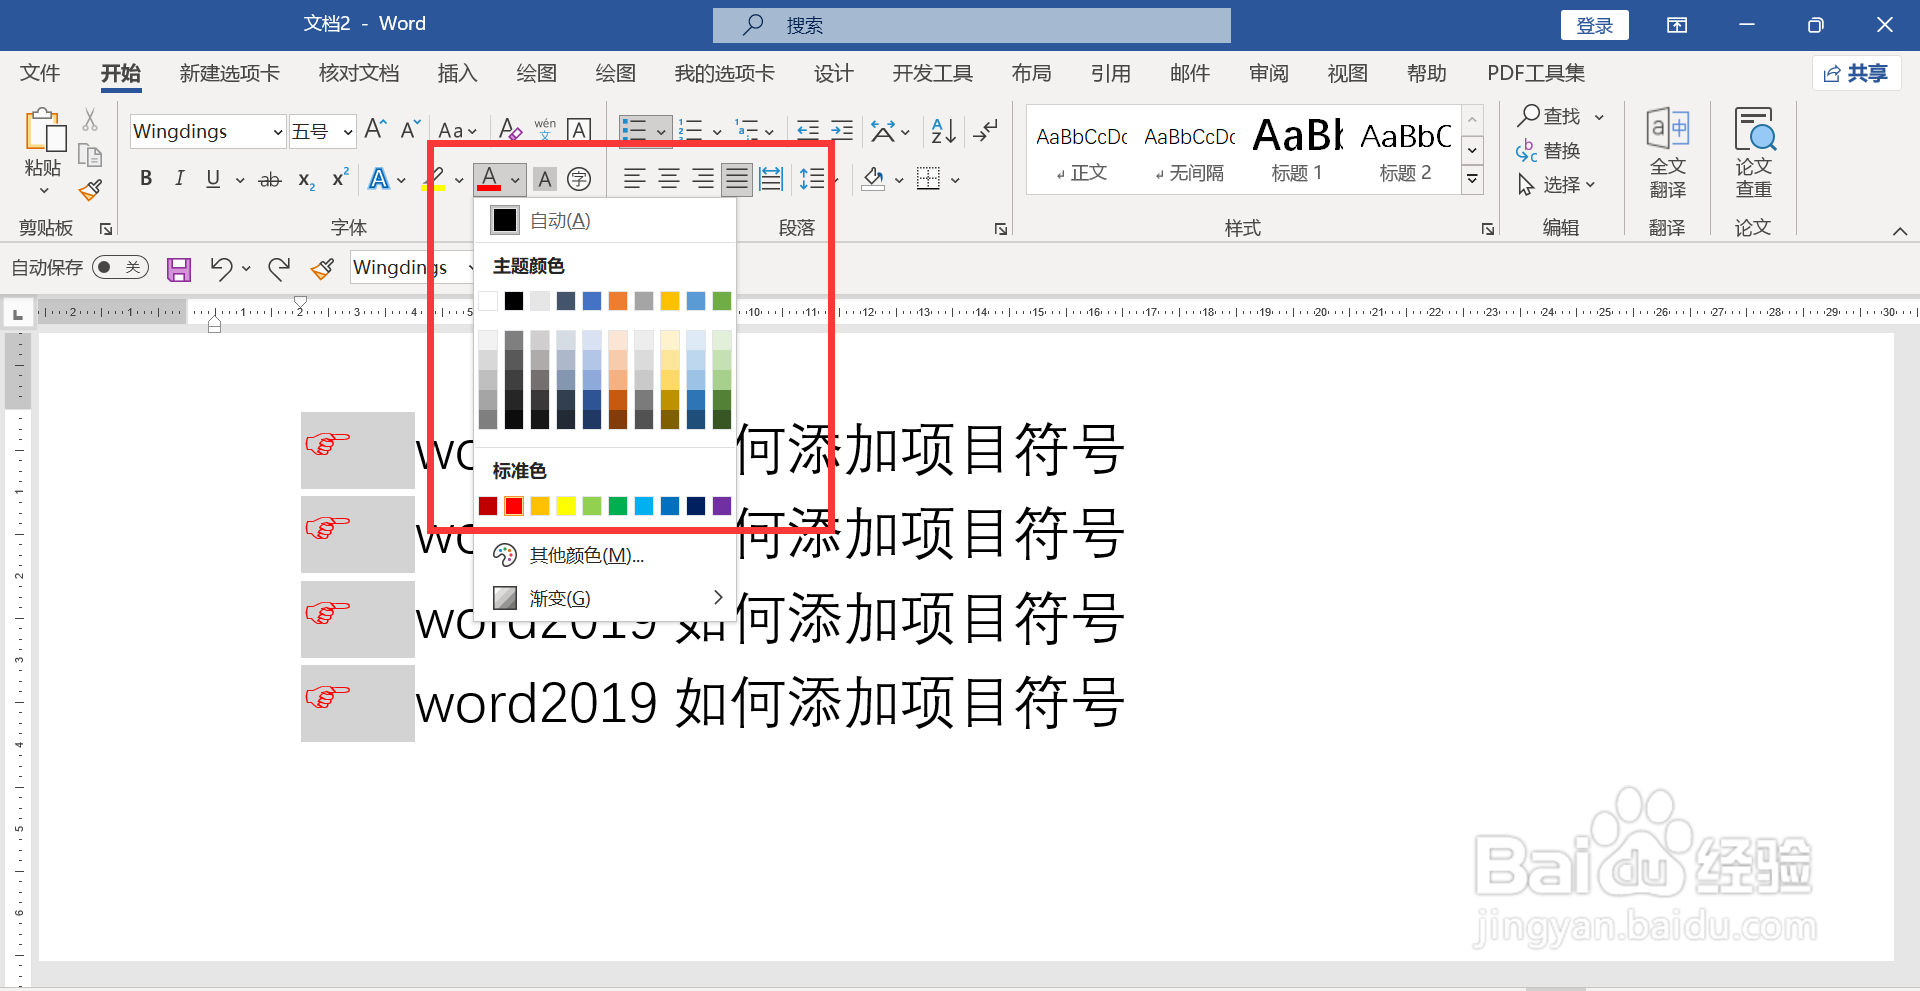
Task: Open the paper plagiarism check tool
Action: (x=1754, y=153)
